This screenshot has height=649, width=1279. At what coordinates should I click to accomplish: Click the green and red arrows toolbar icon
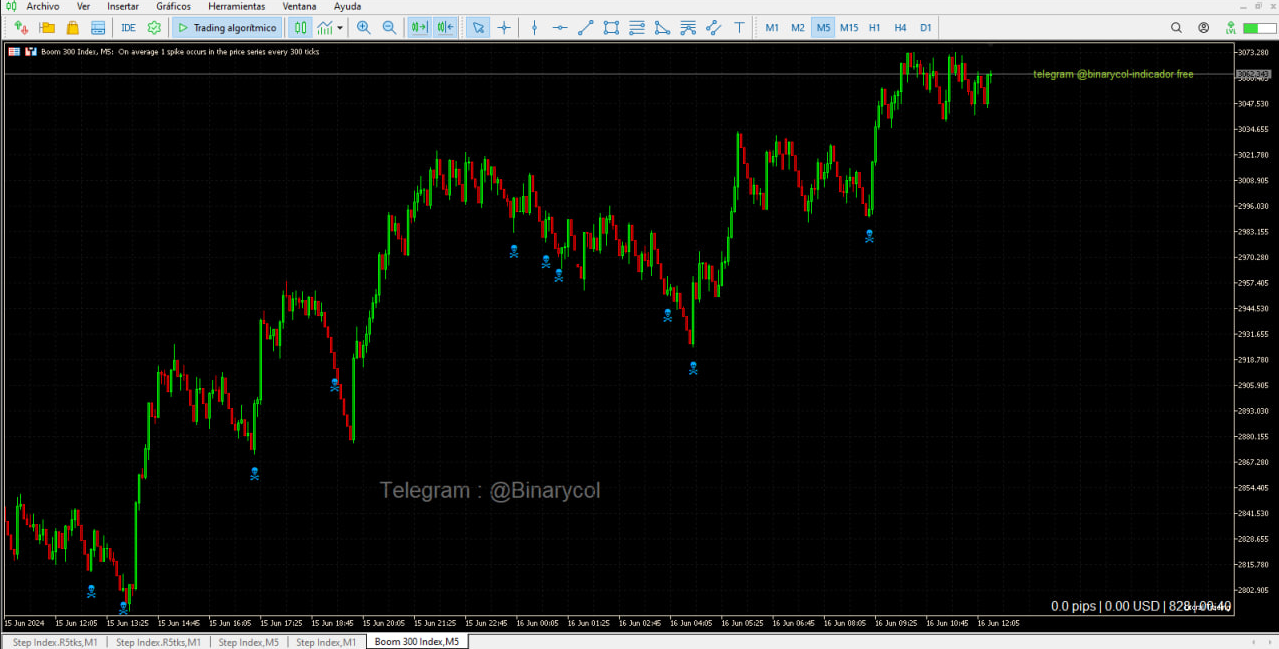coord(21,28)
